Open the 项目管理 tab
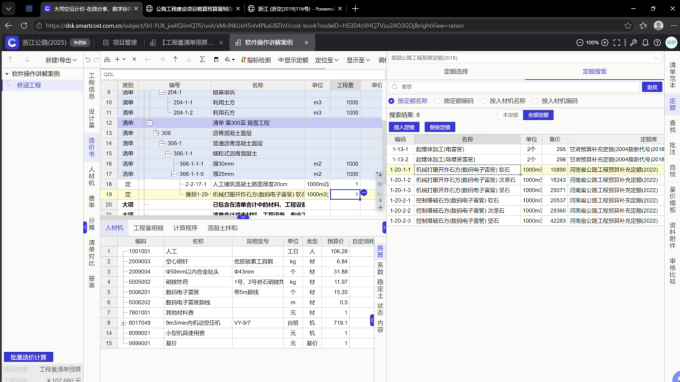The image size is (680, 382). (120, 42)
